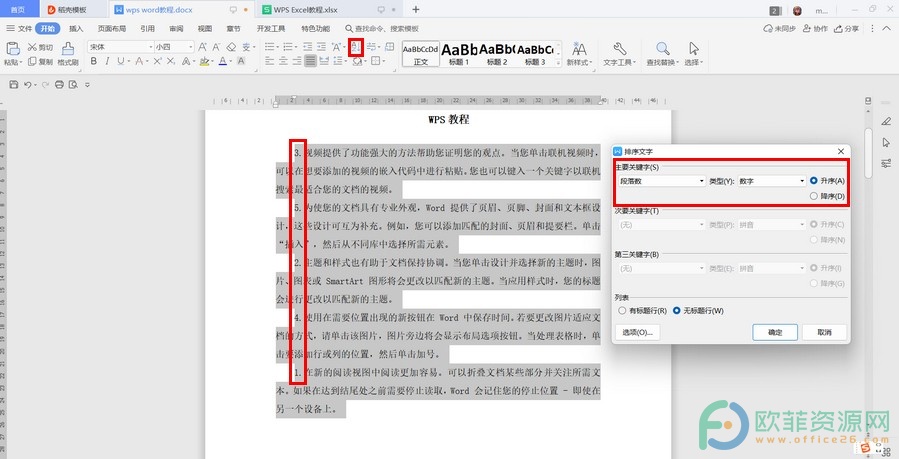This screenshot has height=459, width=899.
Task: Undo the last action
Action: 27,85
